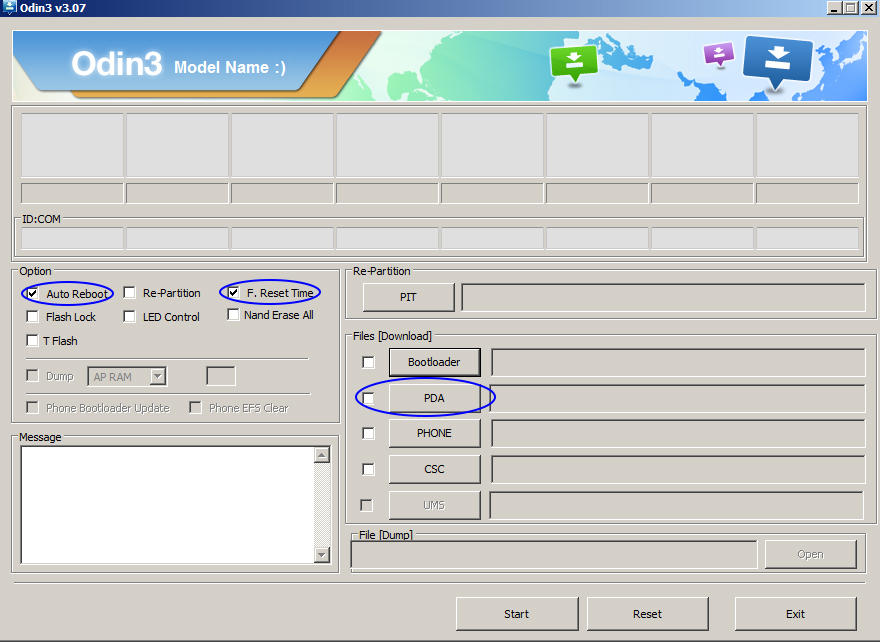
Task: Browse for a Bootloader file
Action: 434,363
